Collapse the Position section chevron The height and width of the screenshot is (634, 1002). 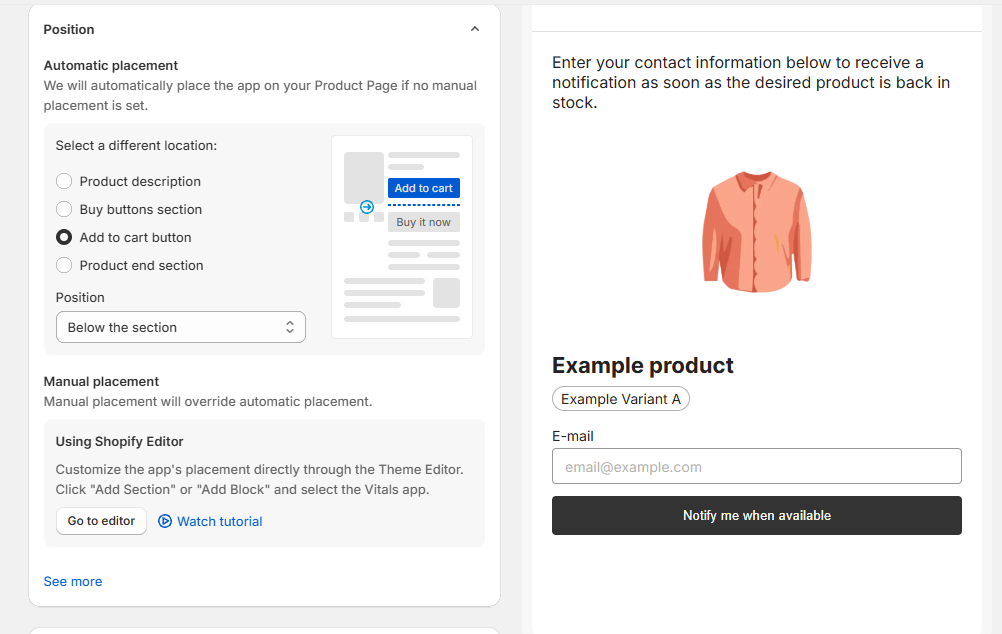coord(475,29)
